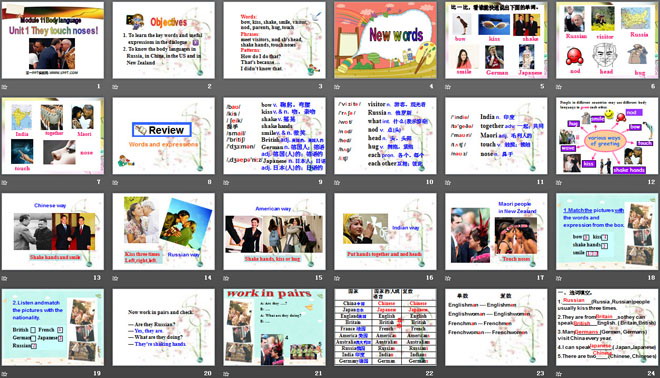Click the animation star icon under slide 1
The width and height of the screenshot is (660, 378).
[5, 87]
